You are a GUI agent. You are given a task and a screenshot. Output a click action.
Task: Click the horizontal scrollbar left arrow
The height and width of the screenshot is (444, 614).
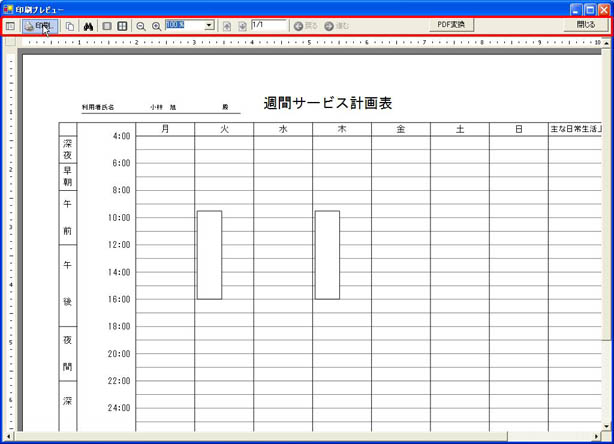(9, 436)
